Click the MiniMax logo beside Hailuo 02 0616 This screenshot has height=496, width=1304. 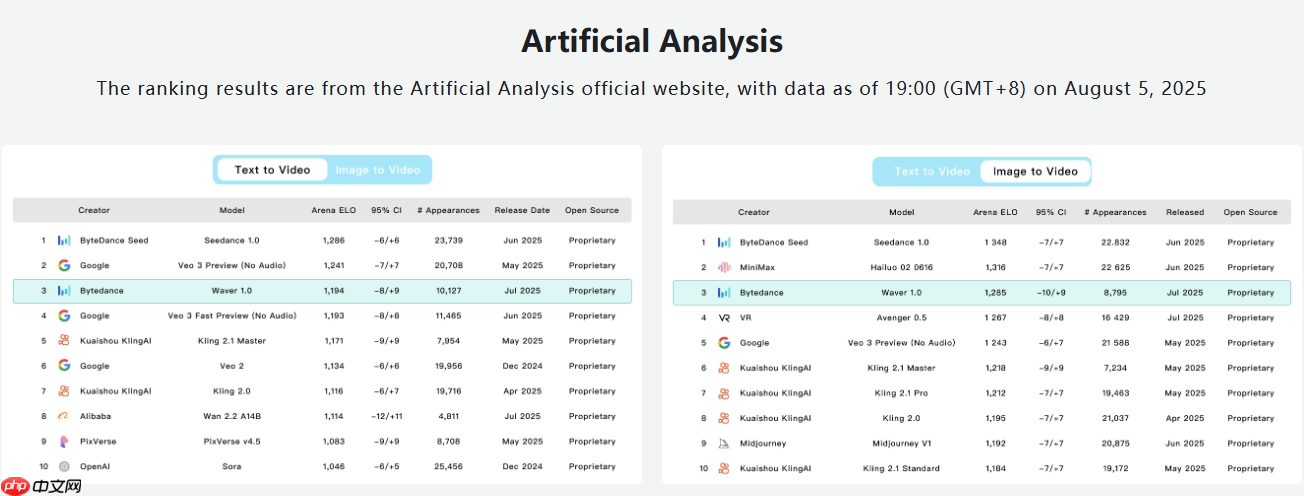[x=724, y=267]
